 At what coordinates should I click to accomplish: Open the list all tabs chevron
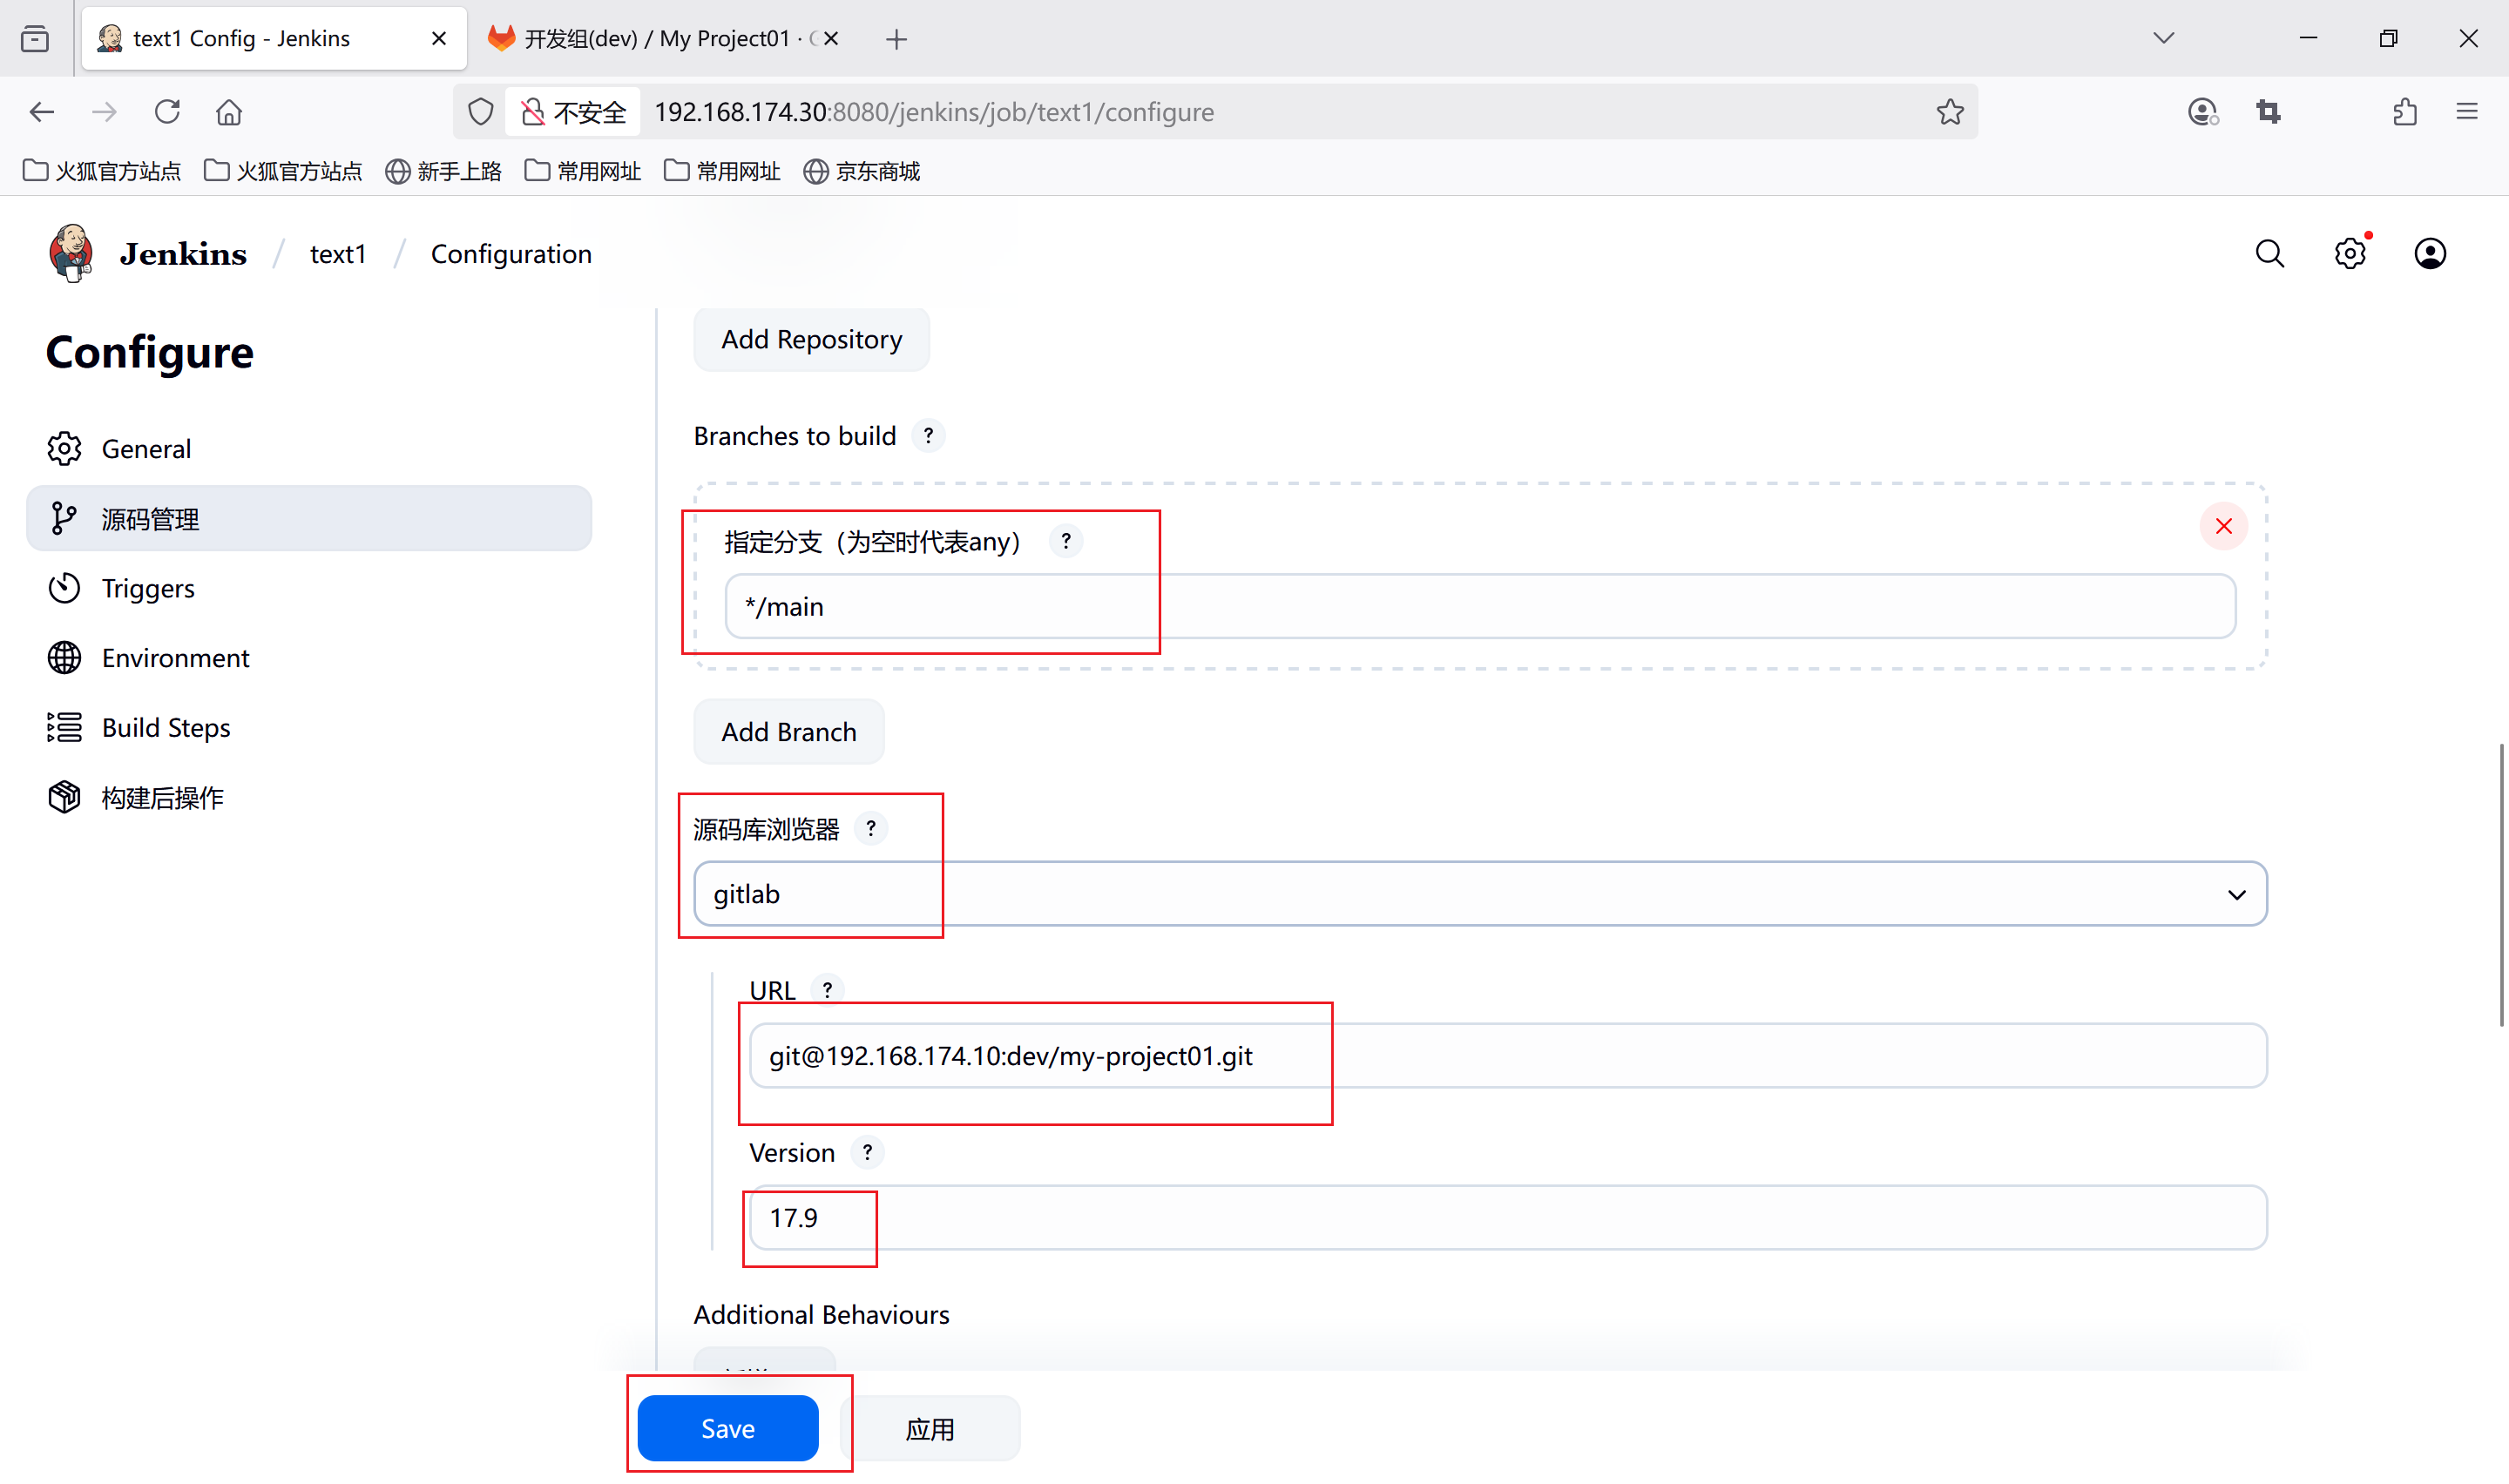pyautogui.click(x=2163, y=38)
